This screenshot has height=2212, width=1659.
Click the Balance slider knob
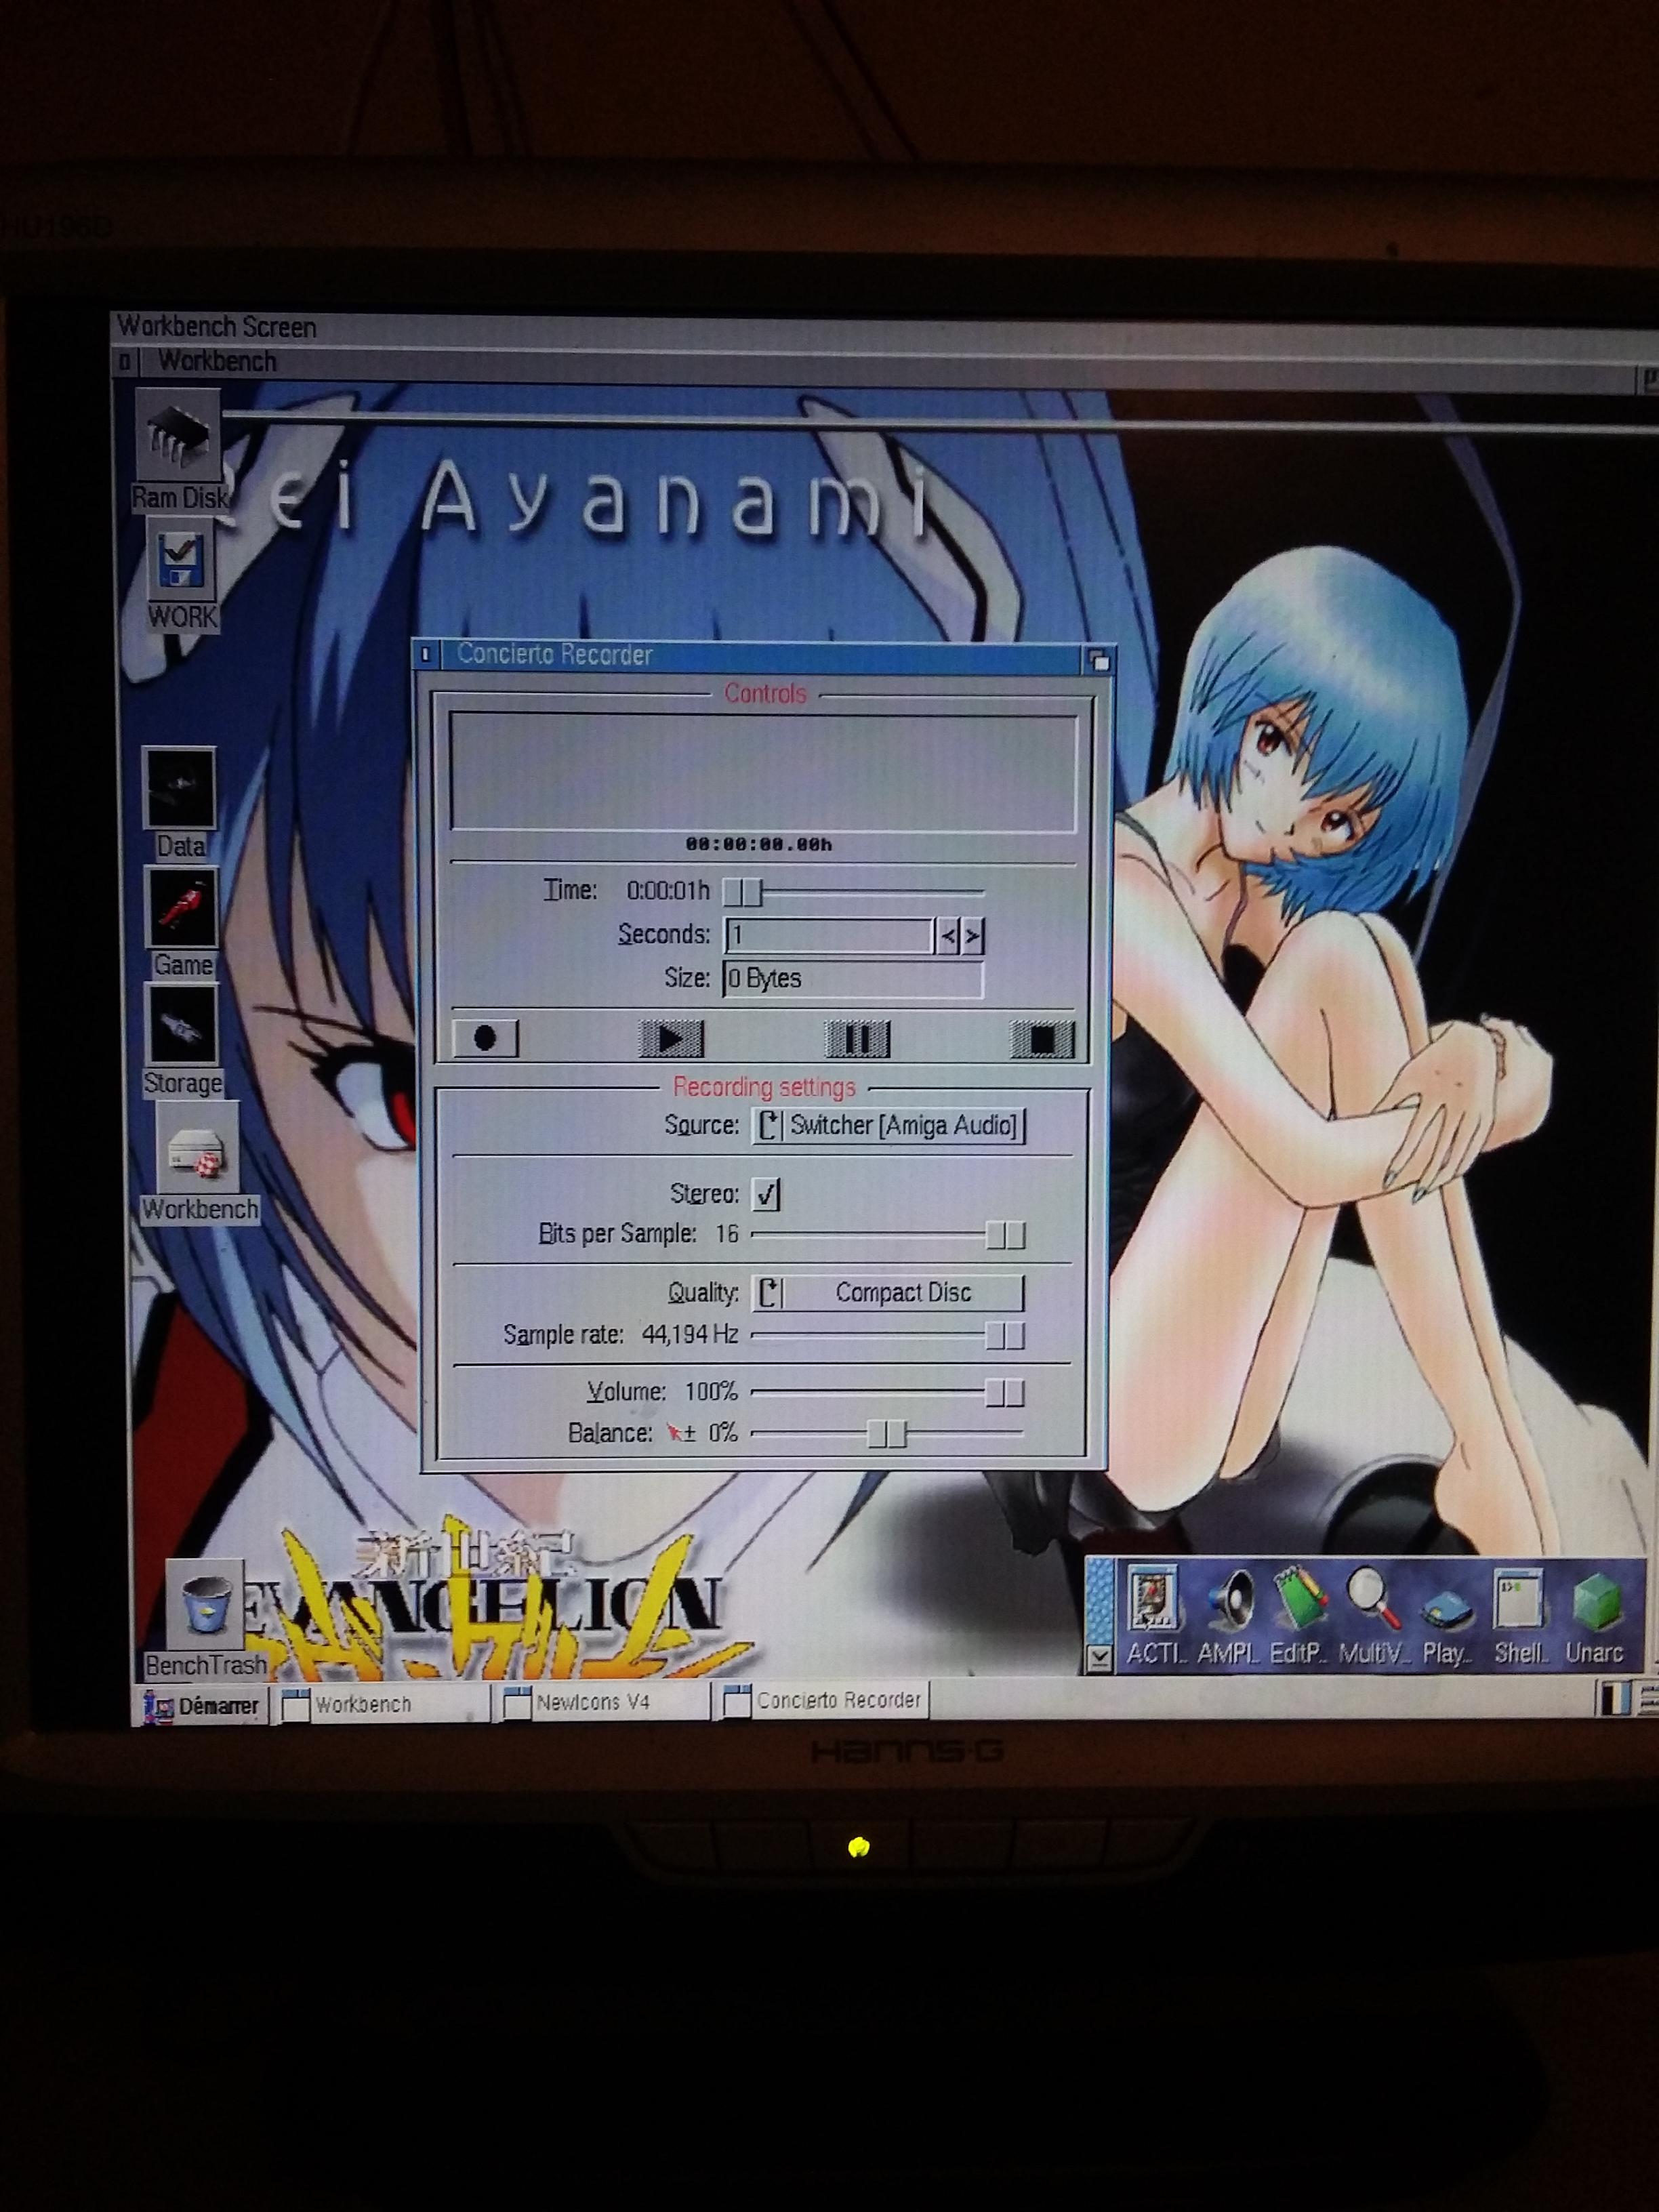pyautogui.click(x=886, y=1434)
